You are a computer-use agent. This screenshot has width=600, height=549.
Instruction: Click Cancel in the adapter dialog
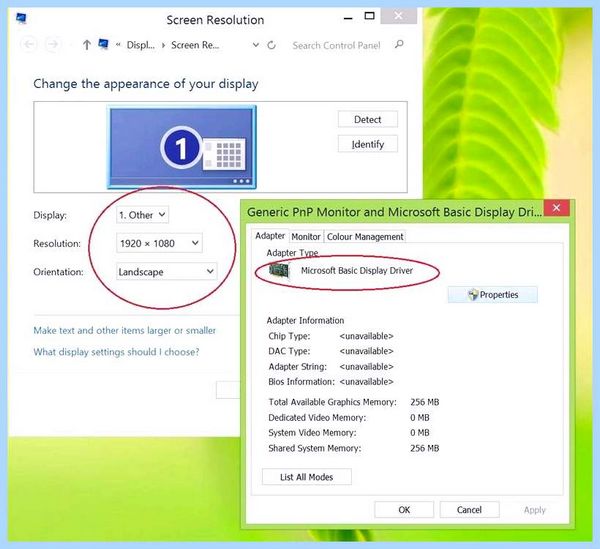pyautogui.click(x=470, y=510)
